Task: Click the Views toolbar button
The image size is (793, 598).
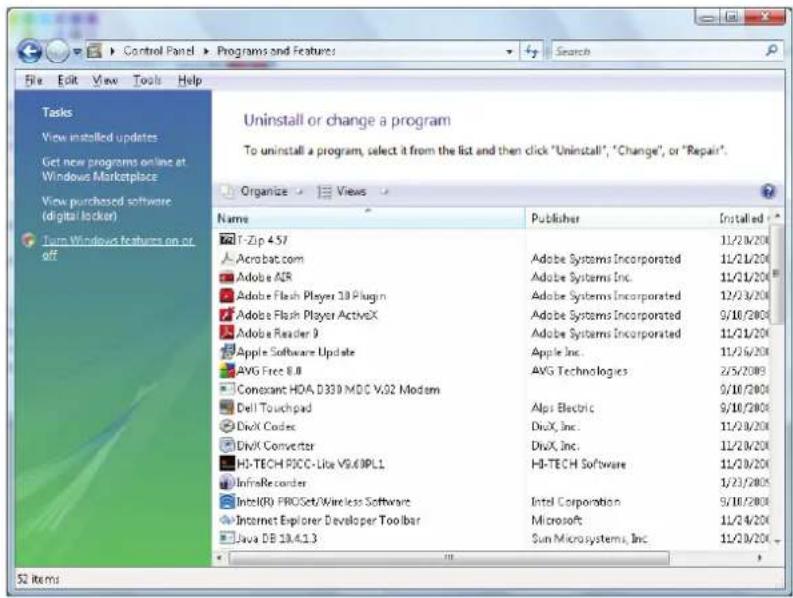Action: (342, 191)
